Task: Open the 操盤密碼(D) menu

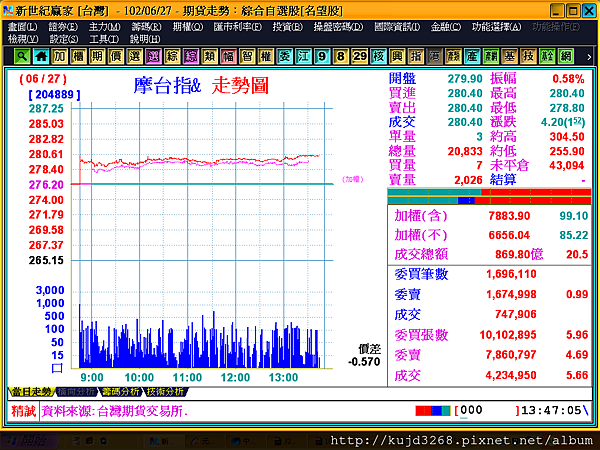Action: (338, 27)
